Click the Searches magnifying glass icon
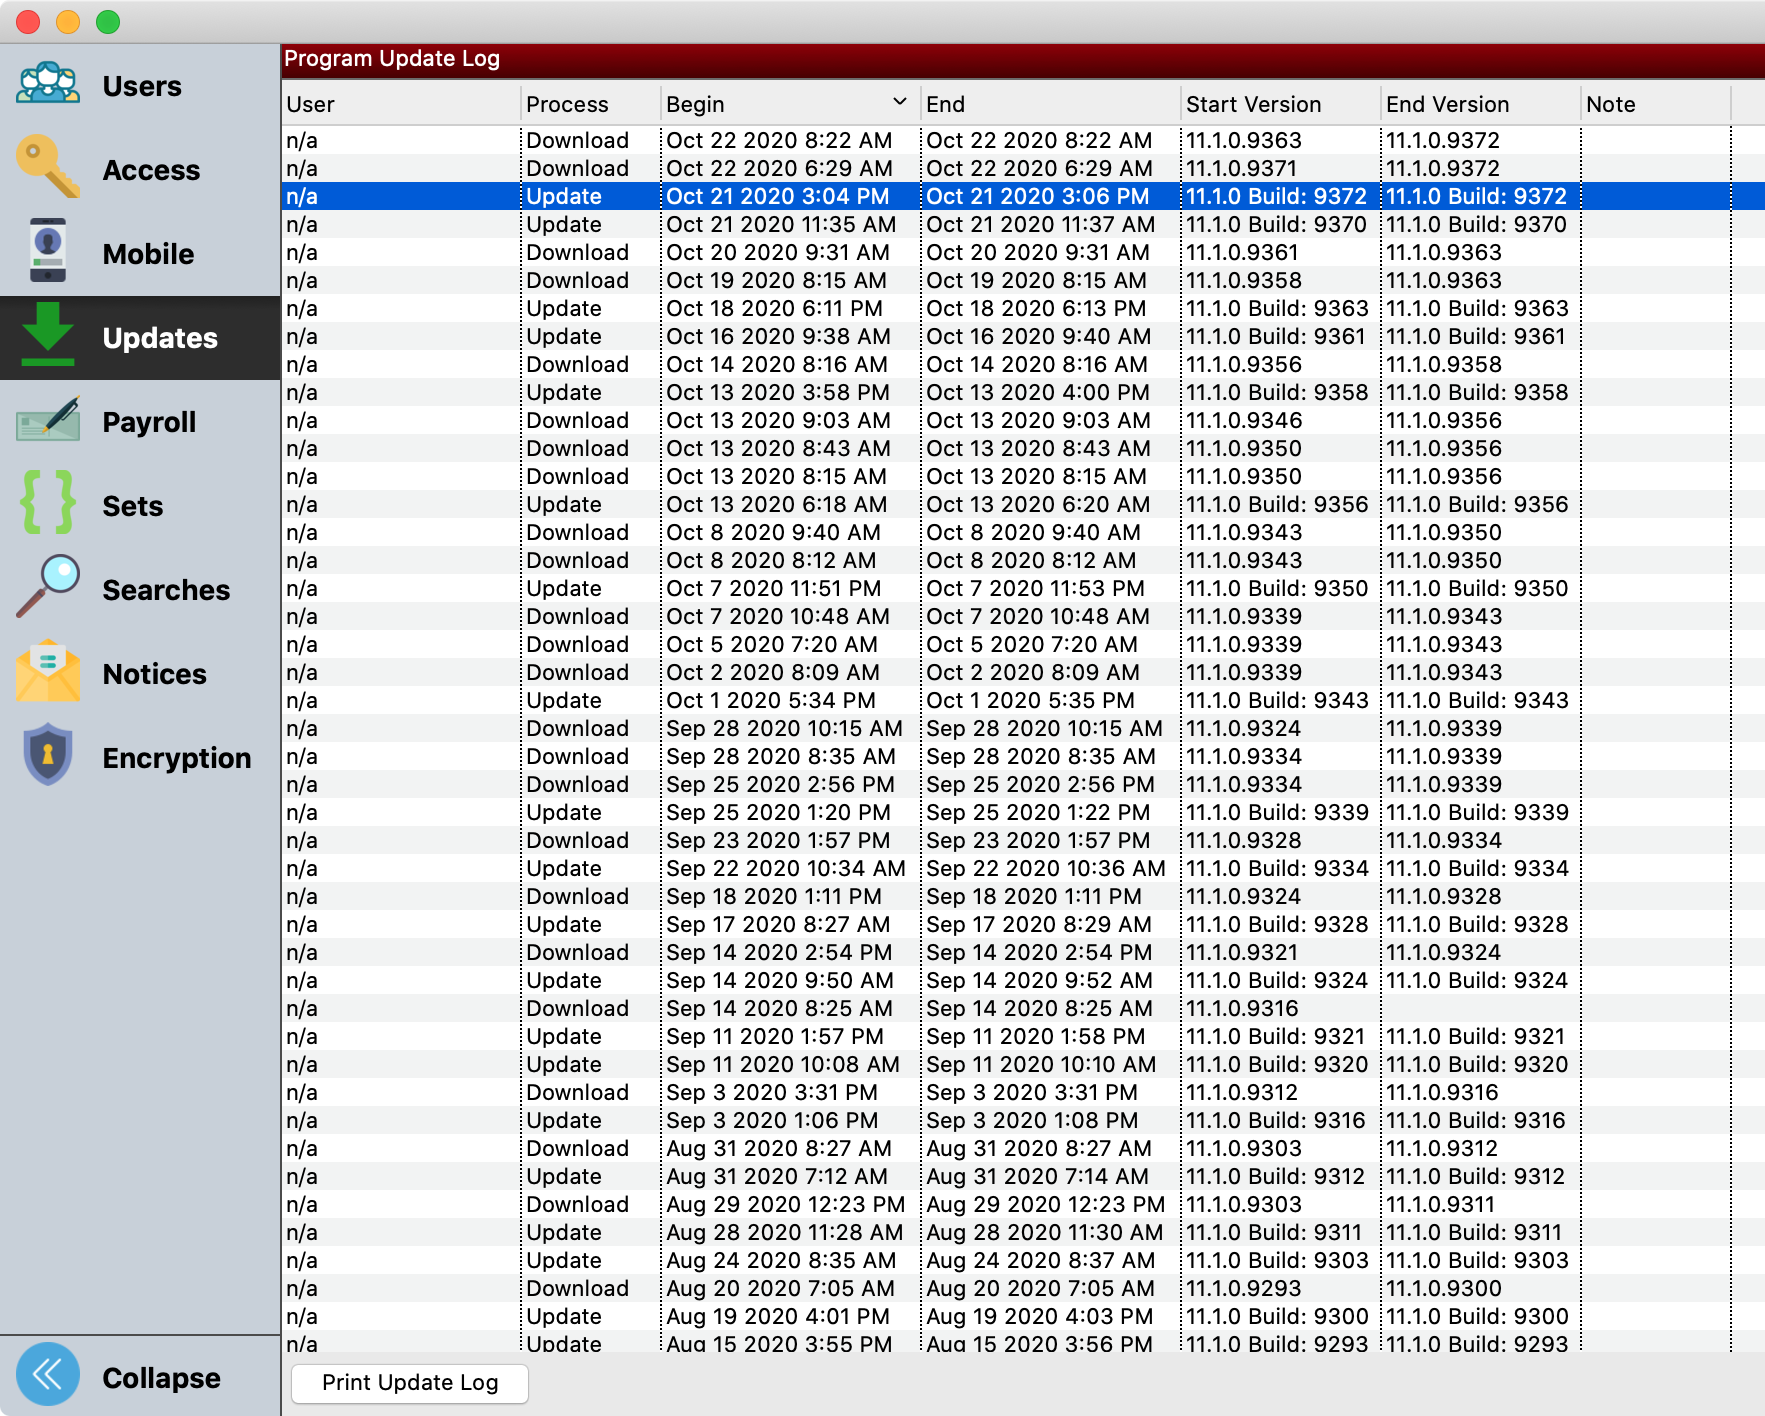The height and width of the screenshot is (1416, 1765). [x=47, y=587]
